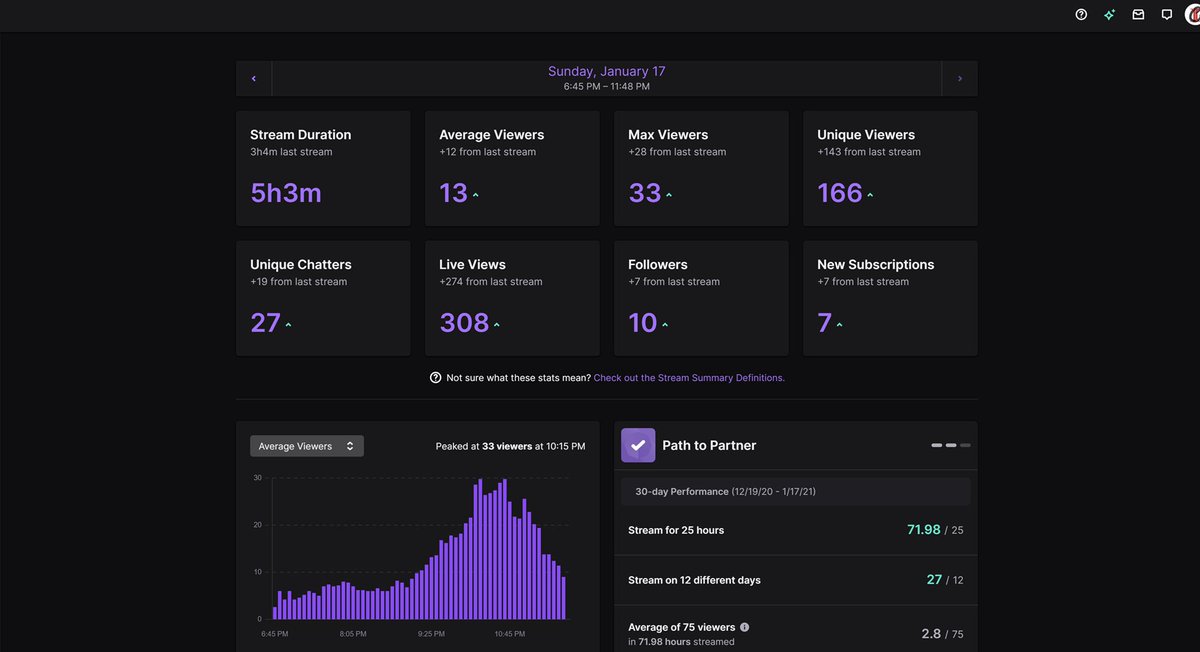Click the 30-day Performance header row
This screenshot has width=1200, height=652.
point(795,491)
